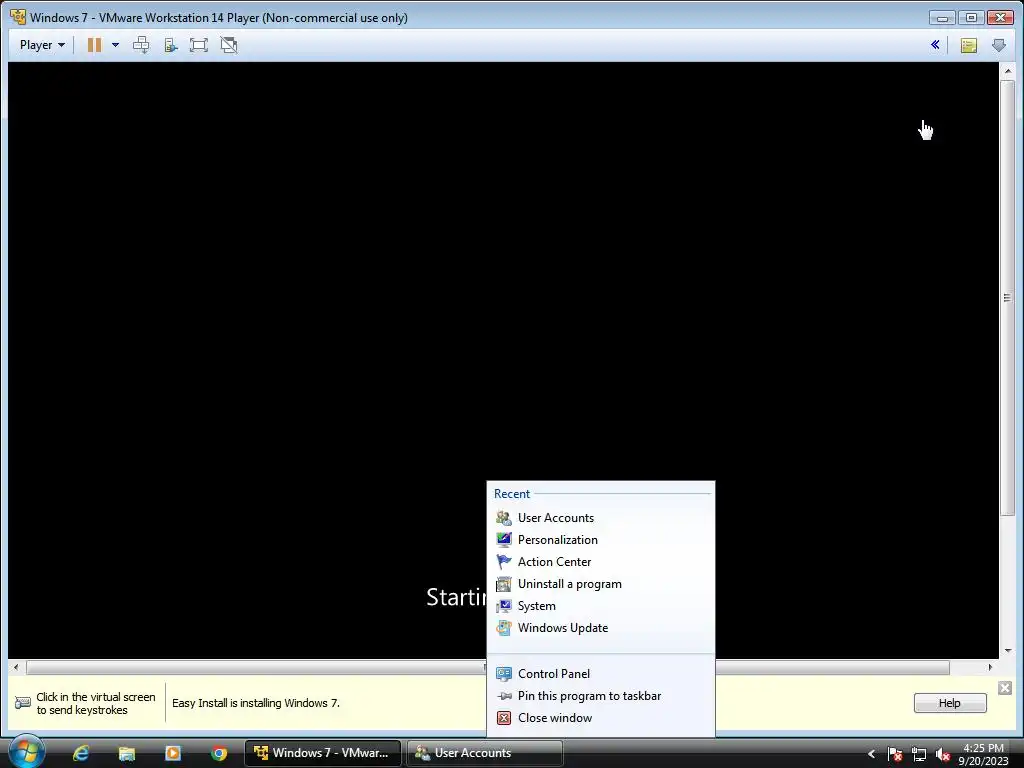
Task: Click vertical scrollbar down arrow
Action: 1008,650
